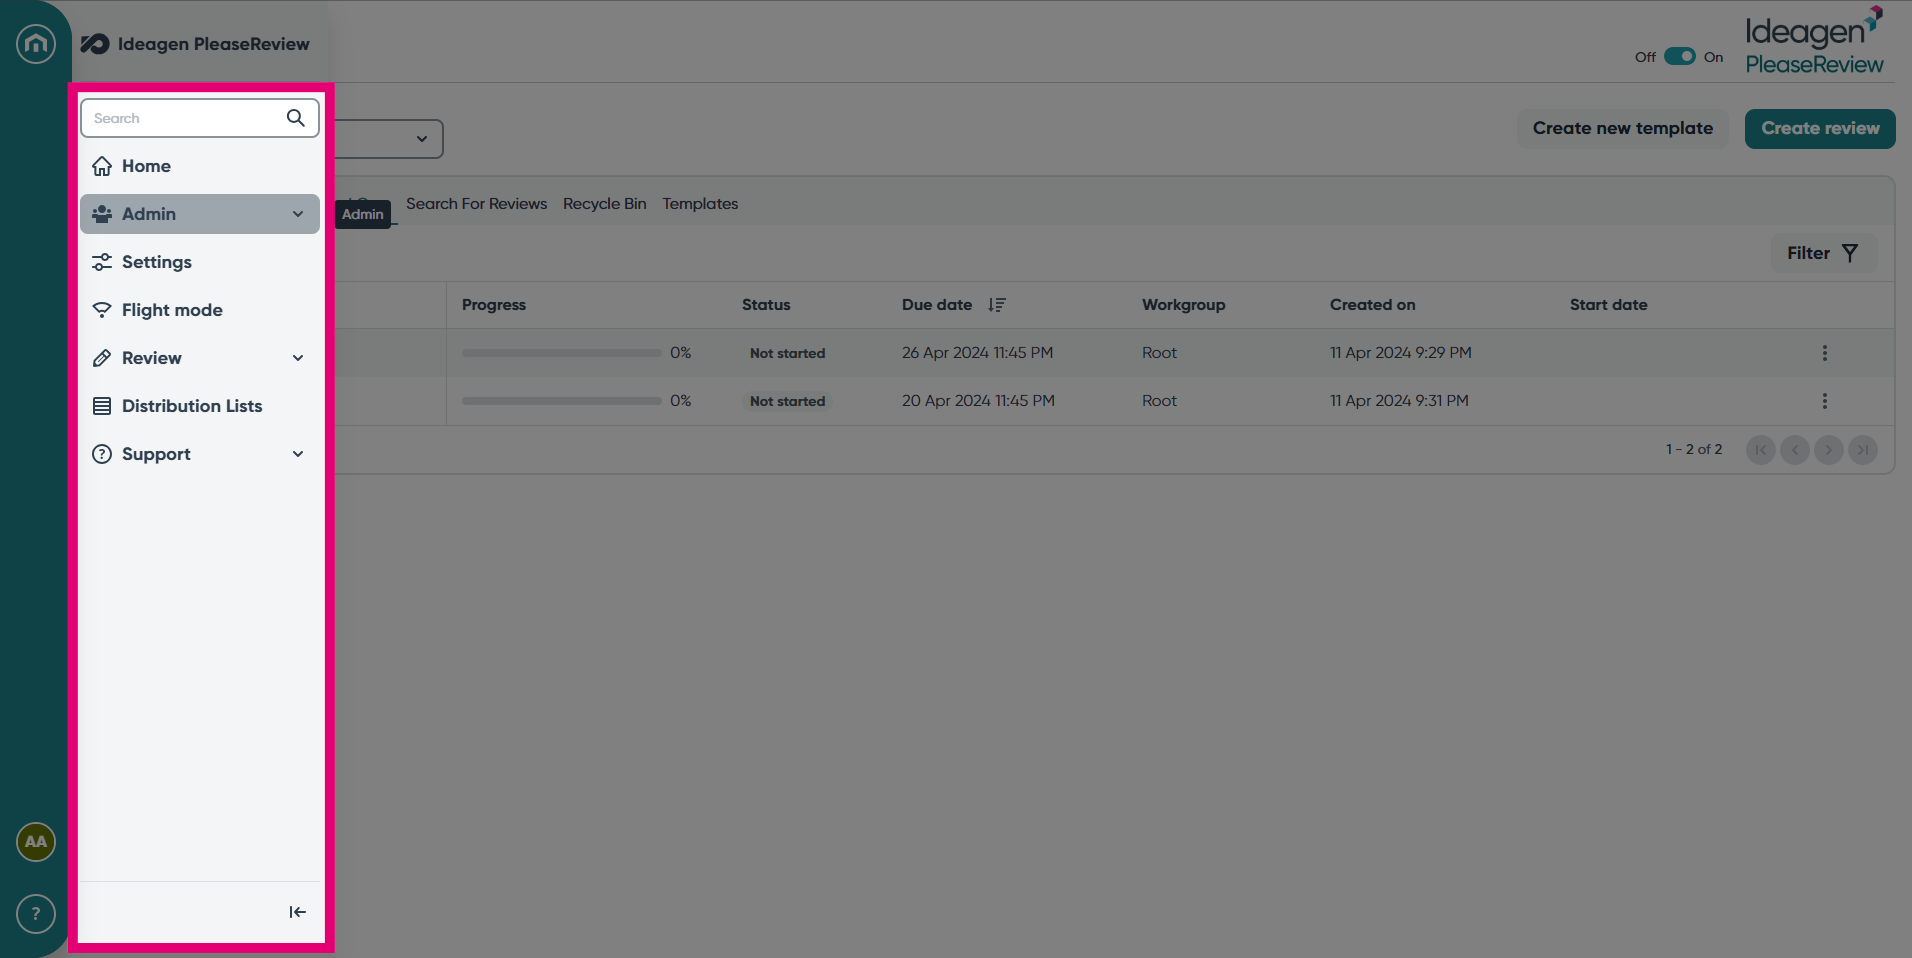Click the home icon in the left rail
Screen dimensions: 1912x958
tap(36, 43)
